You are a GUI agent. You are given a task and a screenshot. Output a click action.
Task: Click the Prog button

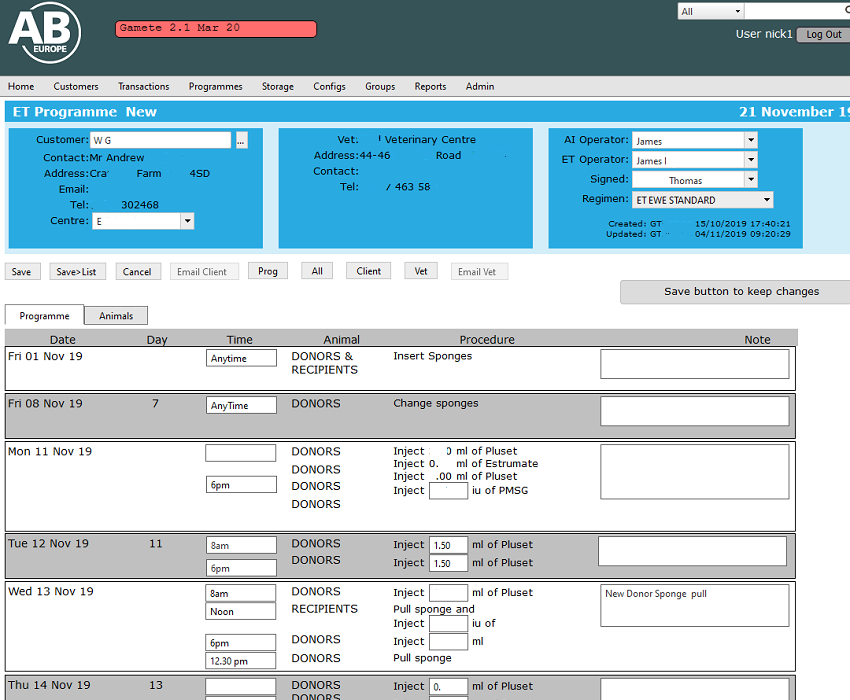[268, 271]
